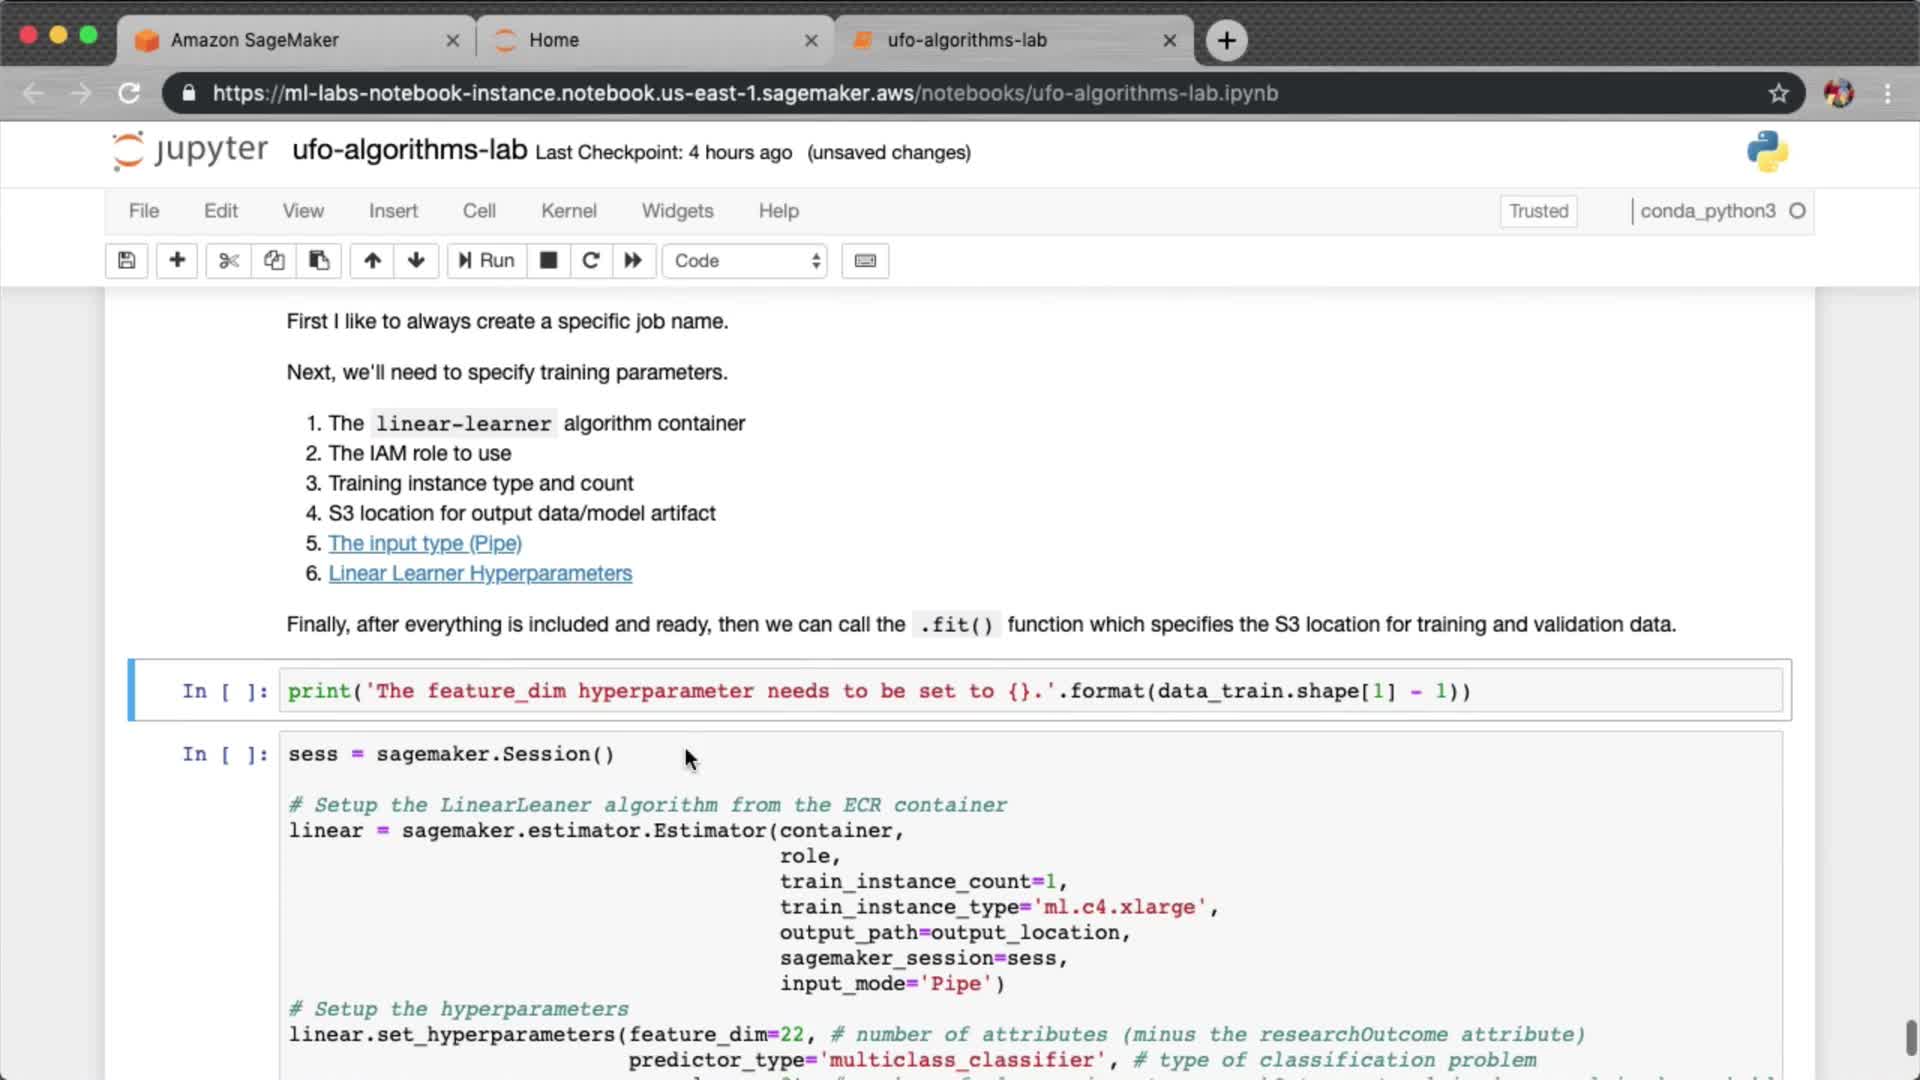
Task: Open Linear Learner Hyperparameters link
Action: point(480,573)
